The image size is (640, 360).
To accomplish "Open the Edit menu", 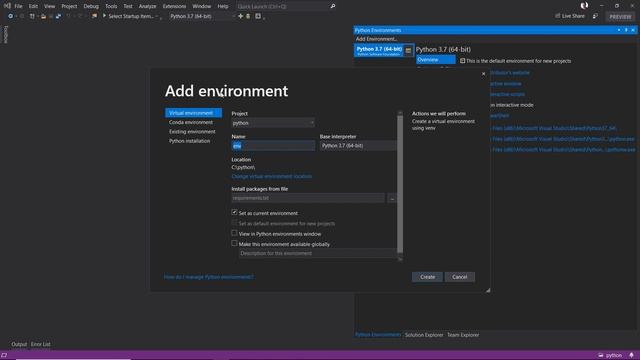I will pyautogui.click(x=33, y=6).
